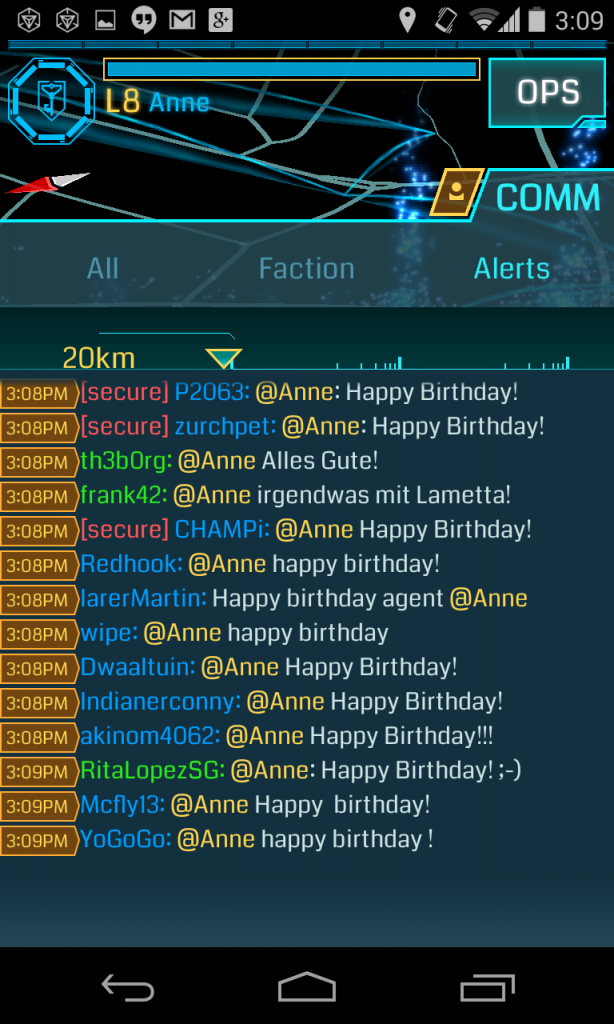Screen dimensions: 614x1024
Task: Open the recent apps navigation icon
Action: point(487,987)
